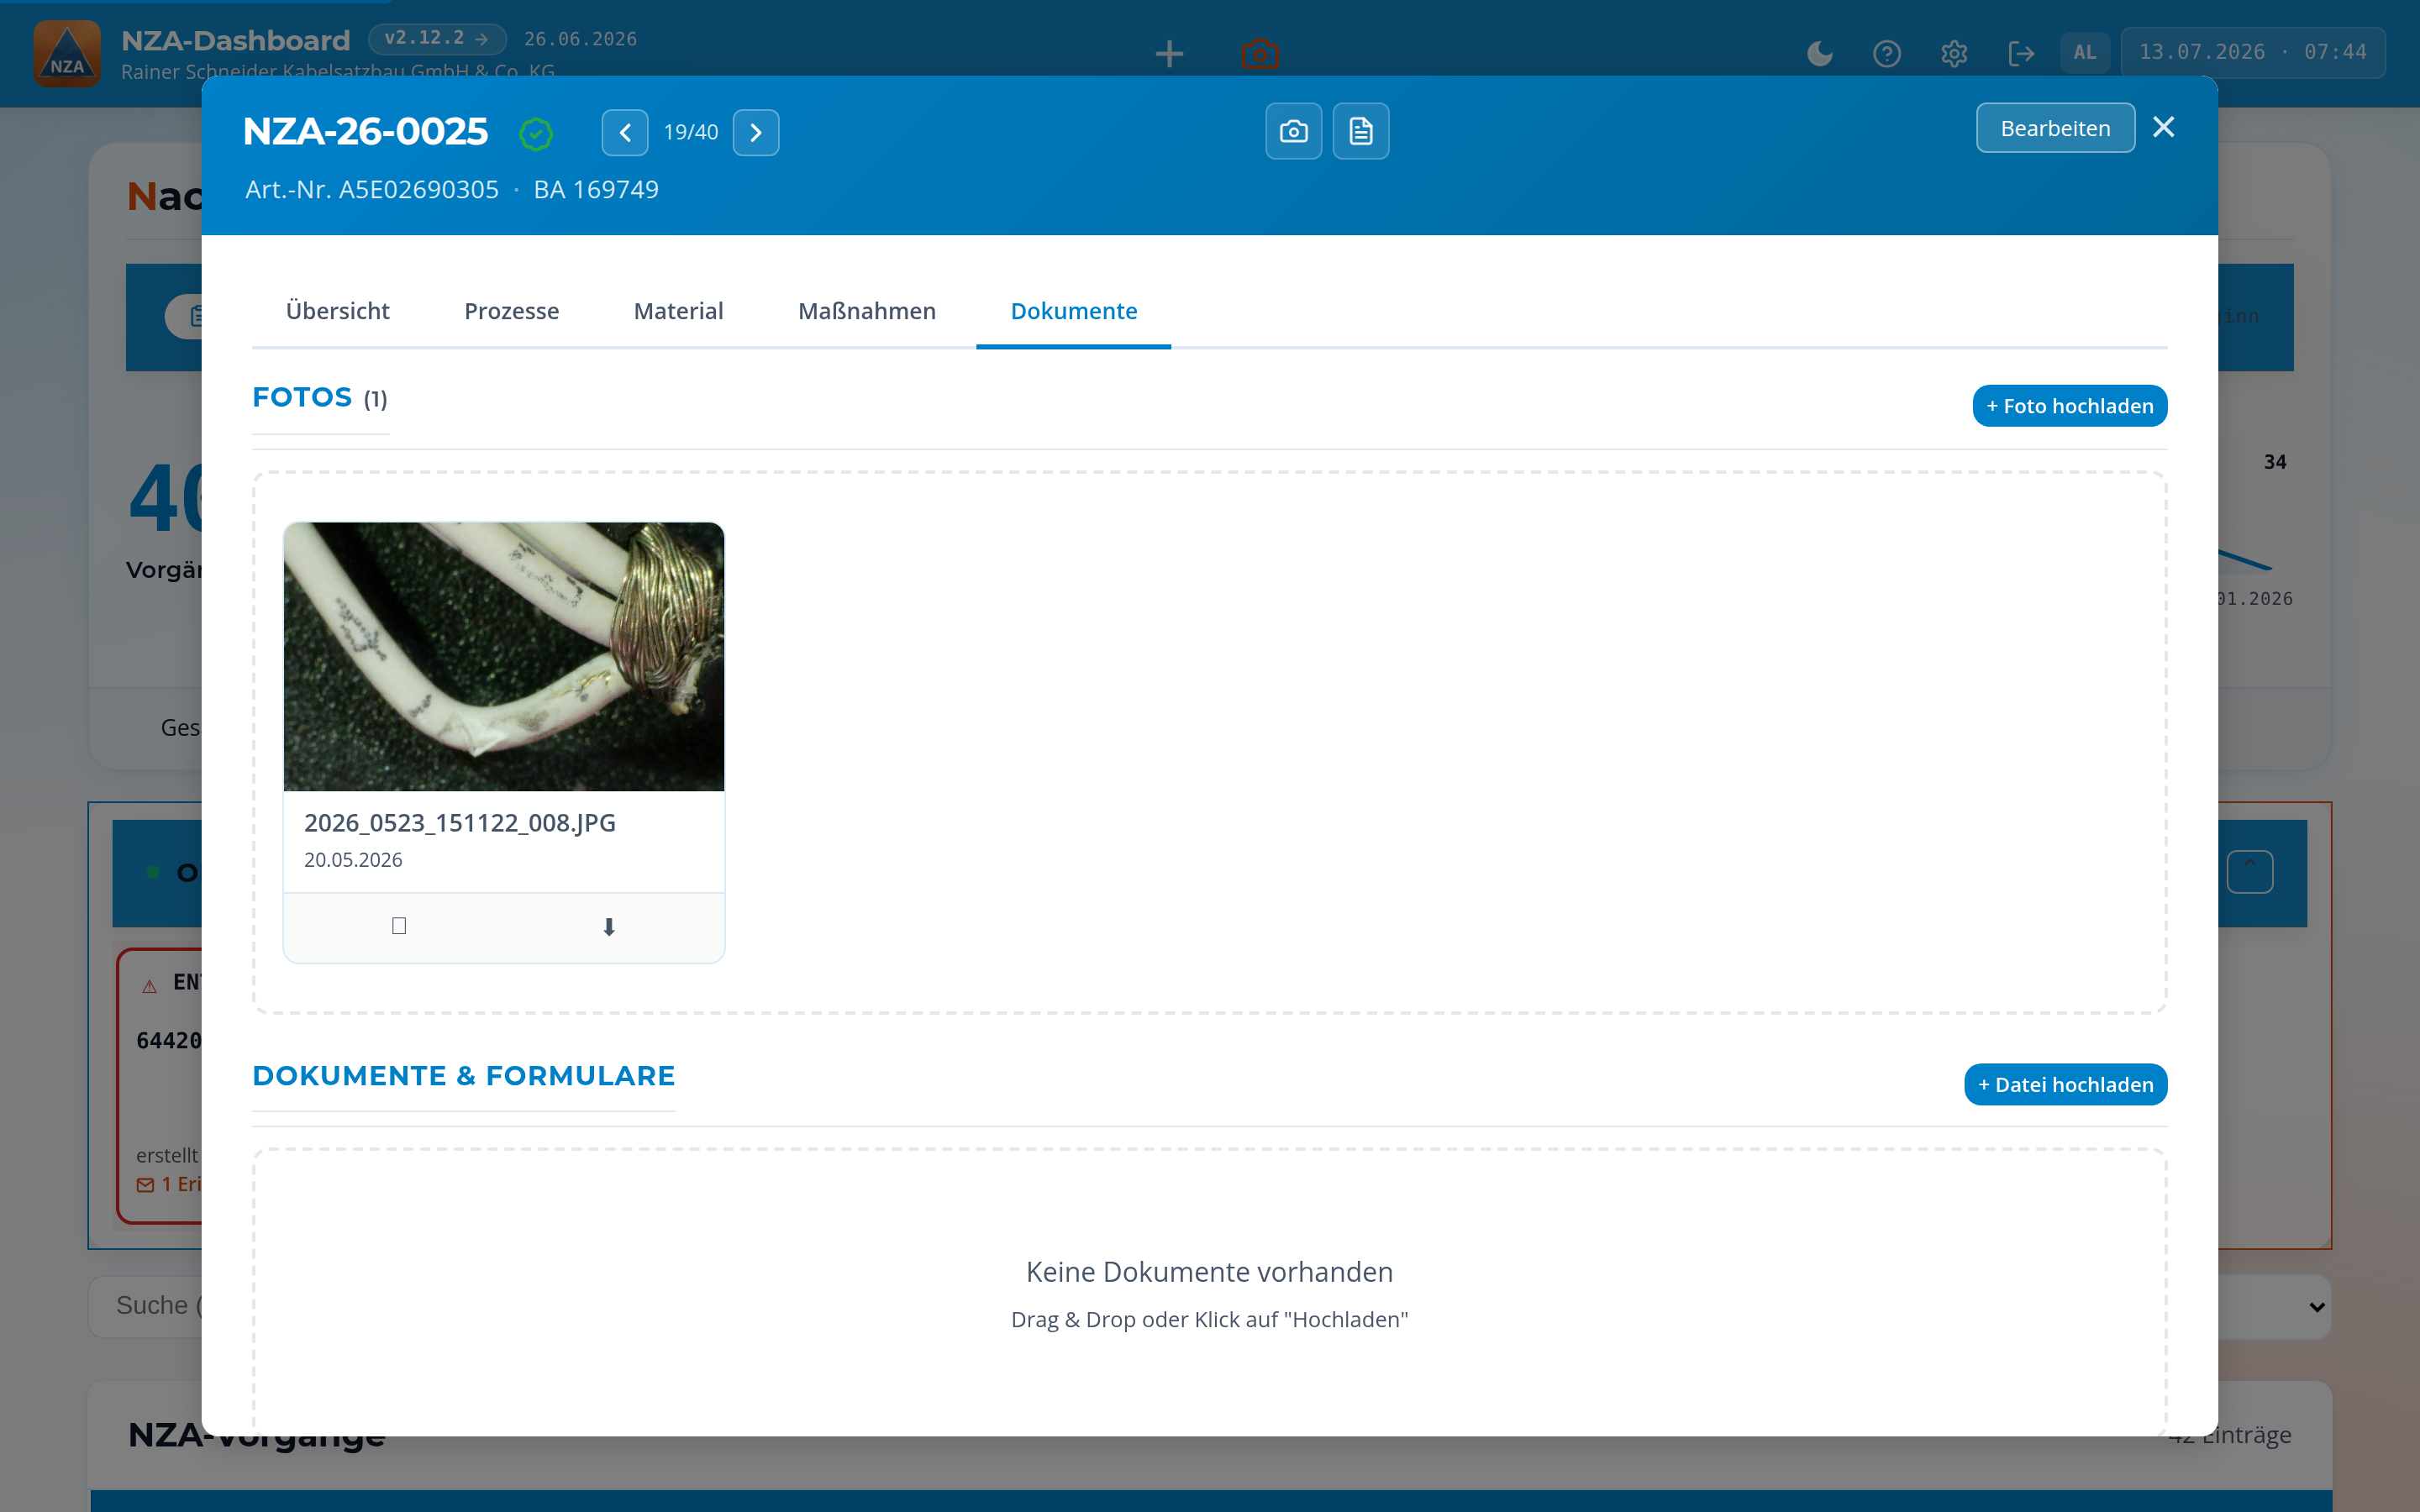The width and height of the screenshot is (2420, 1512).
Task: Open the dropdown chevron at right of search row
Action: coord(2316,1307)
